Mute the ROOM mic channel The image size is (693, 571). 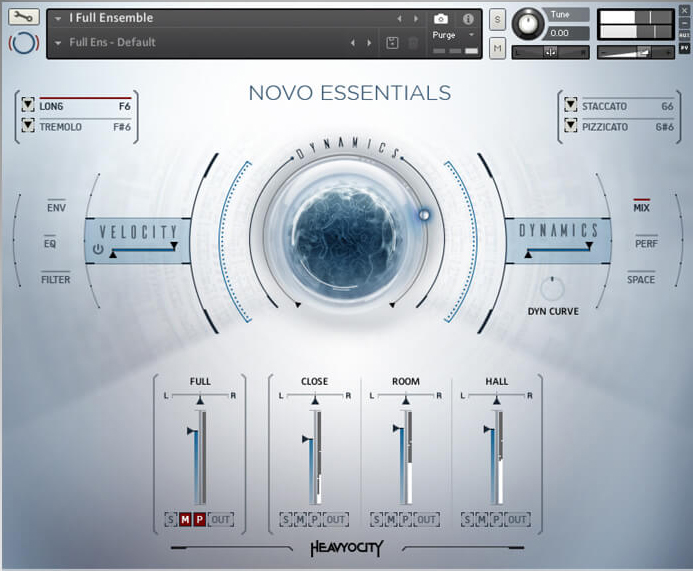[x=391, y=519]
